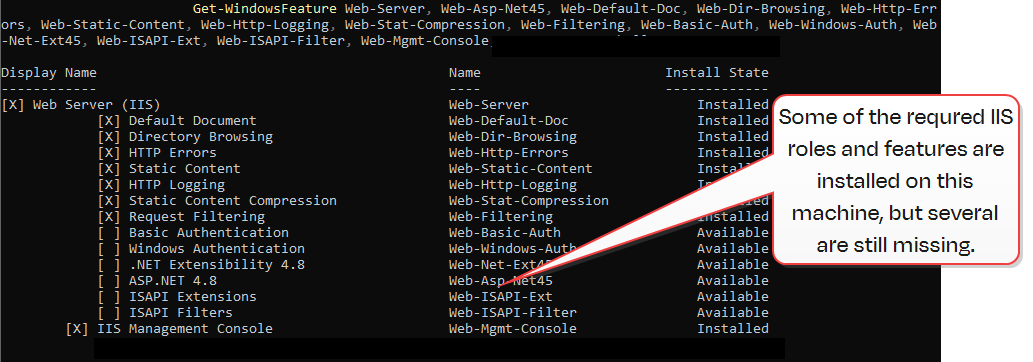Click the [X] marker for IIS Management Console
This screenshot has width=1033, height=362.
pos(77,329)
